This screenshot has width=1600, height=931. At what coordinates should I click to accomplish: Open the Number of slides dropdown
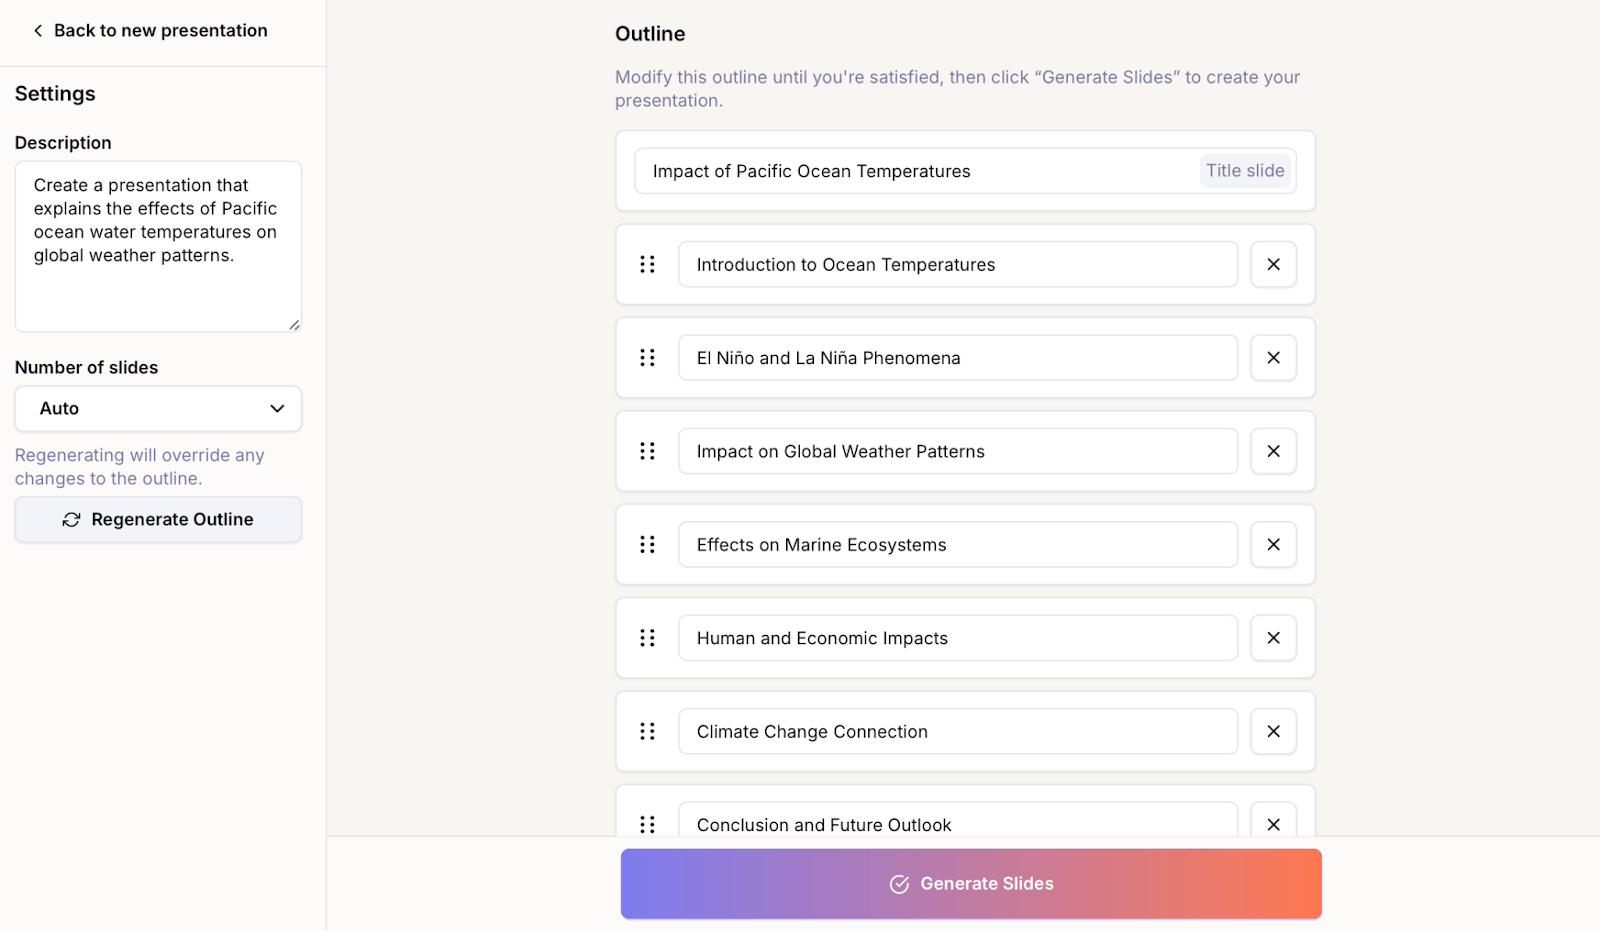coord(158,409)
